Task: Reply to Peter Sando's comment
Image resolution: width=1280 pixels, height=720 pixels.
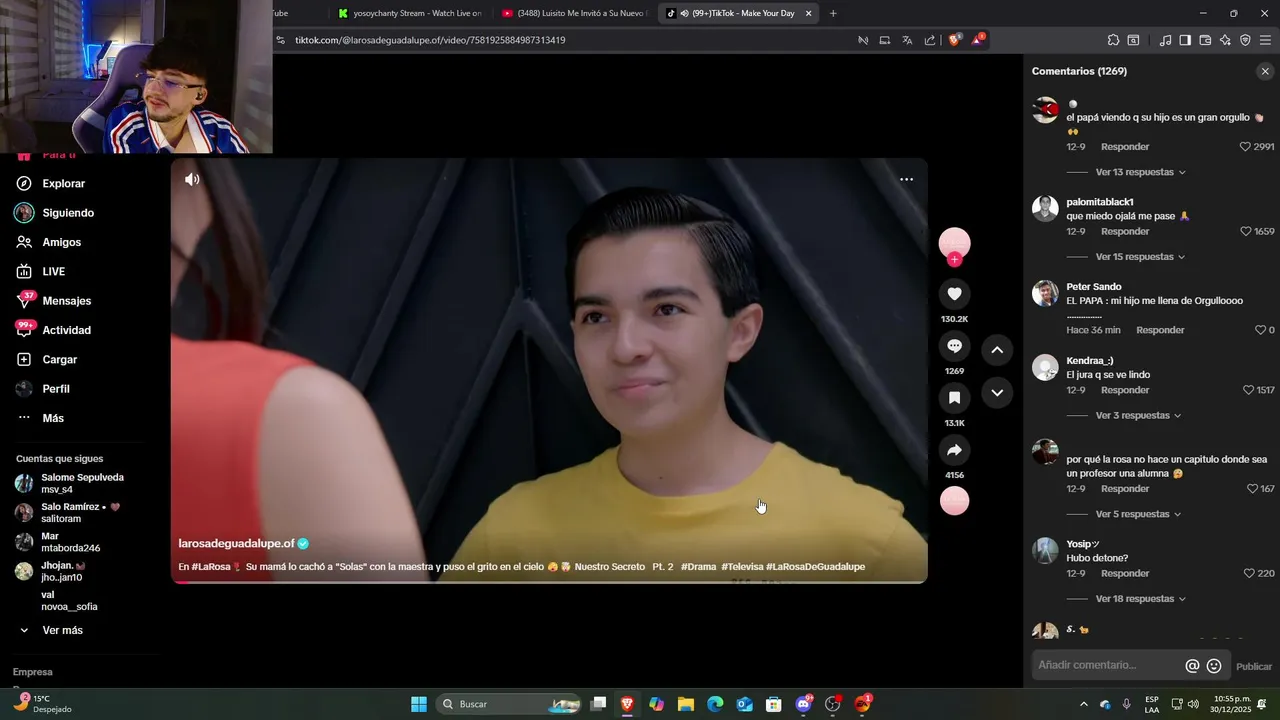Action: coord(1160,330)
